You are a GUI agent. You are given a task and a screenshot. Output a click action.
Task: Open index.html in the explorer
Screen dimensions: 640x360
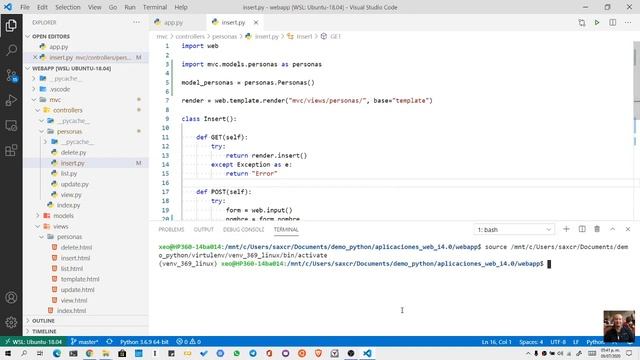click(71, 311)
